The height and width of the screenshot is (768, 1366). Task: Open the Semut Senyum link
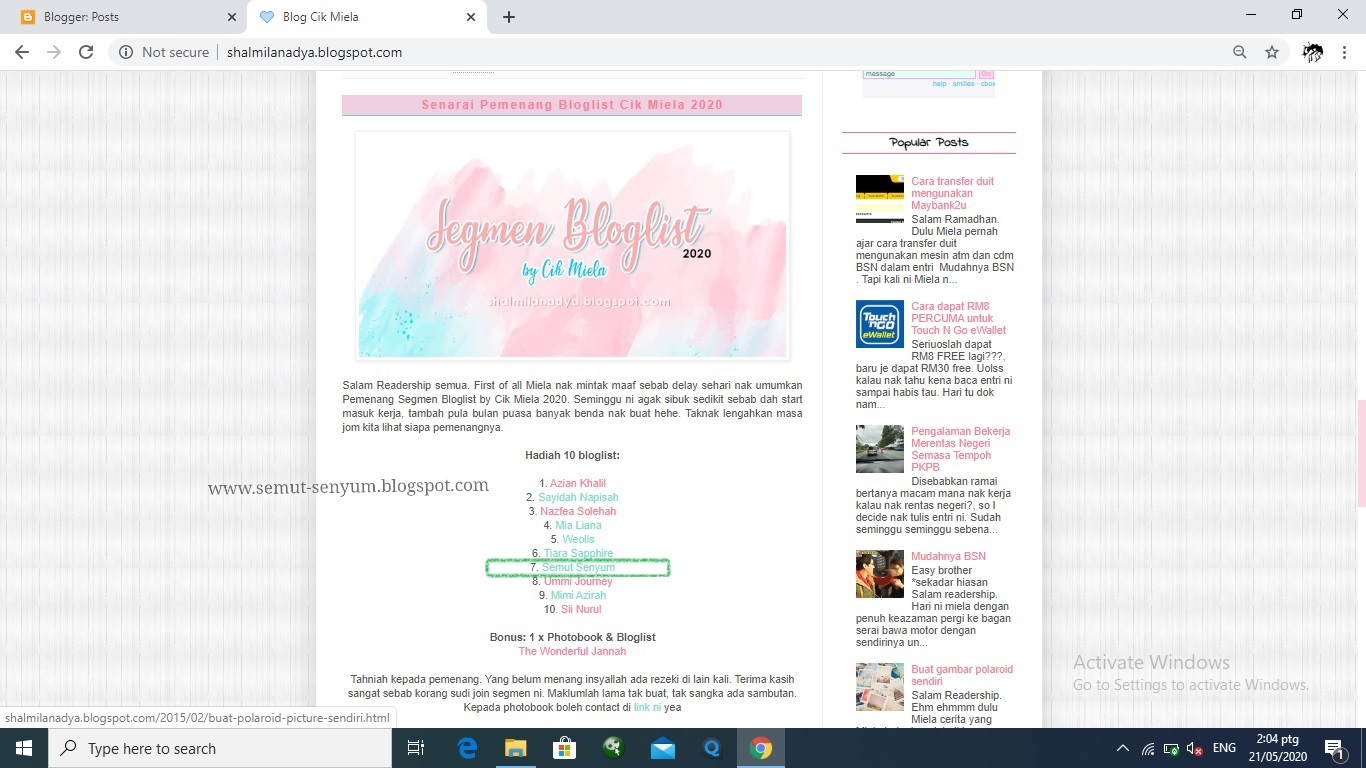tap(578, 567)
